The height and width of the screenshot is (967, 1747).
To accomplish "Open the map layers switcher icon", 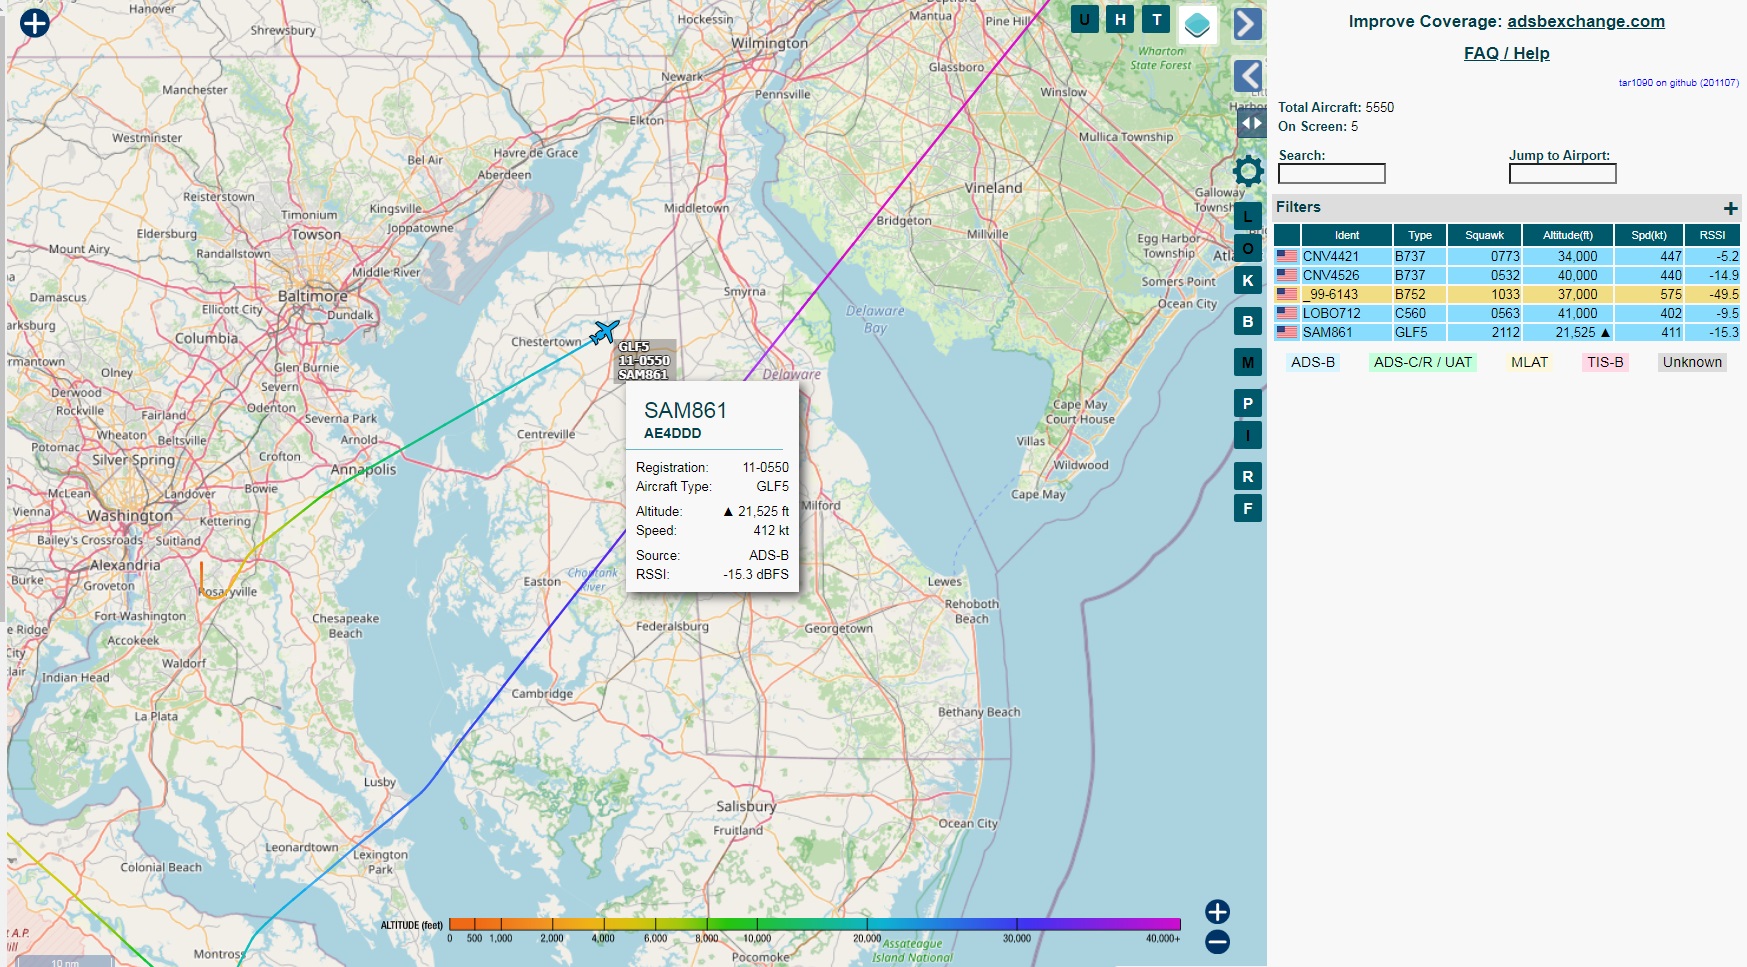I will (x=1197, y=24).
